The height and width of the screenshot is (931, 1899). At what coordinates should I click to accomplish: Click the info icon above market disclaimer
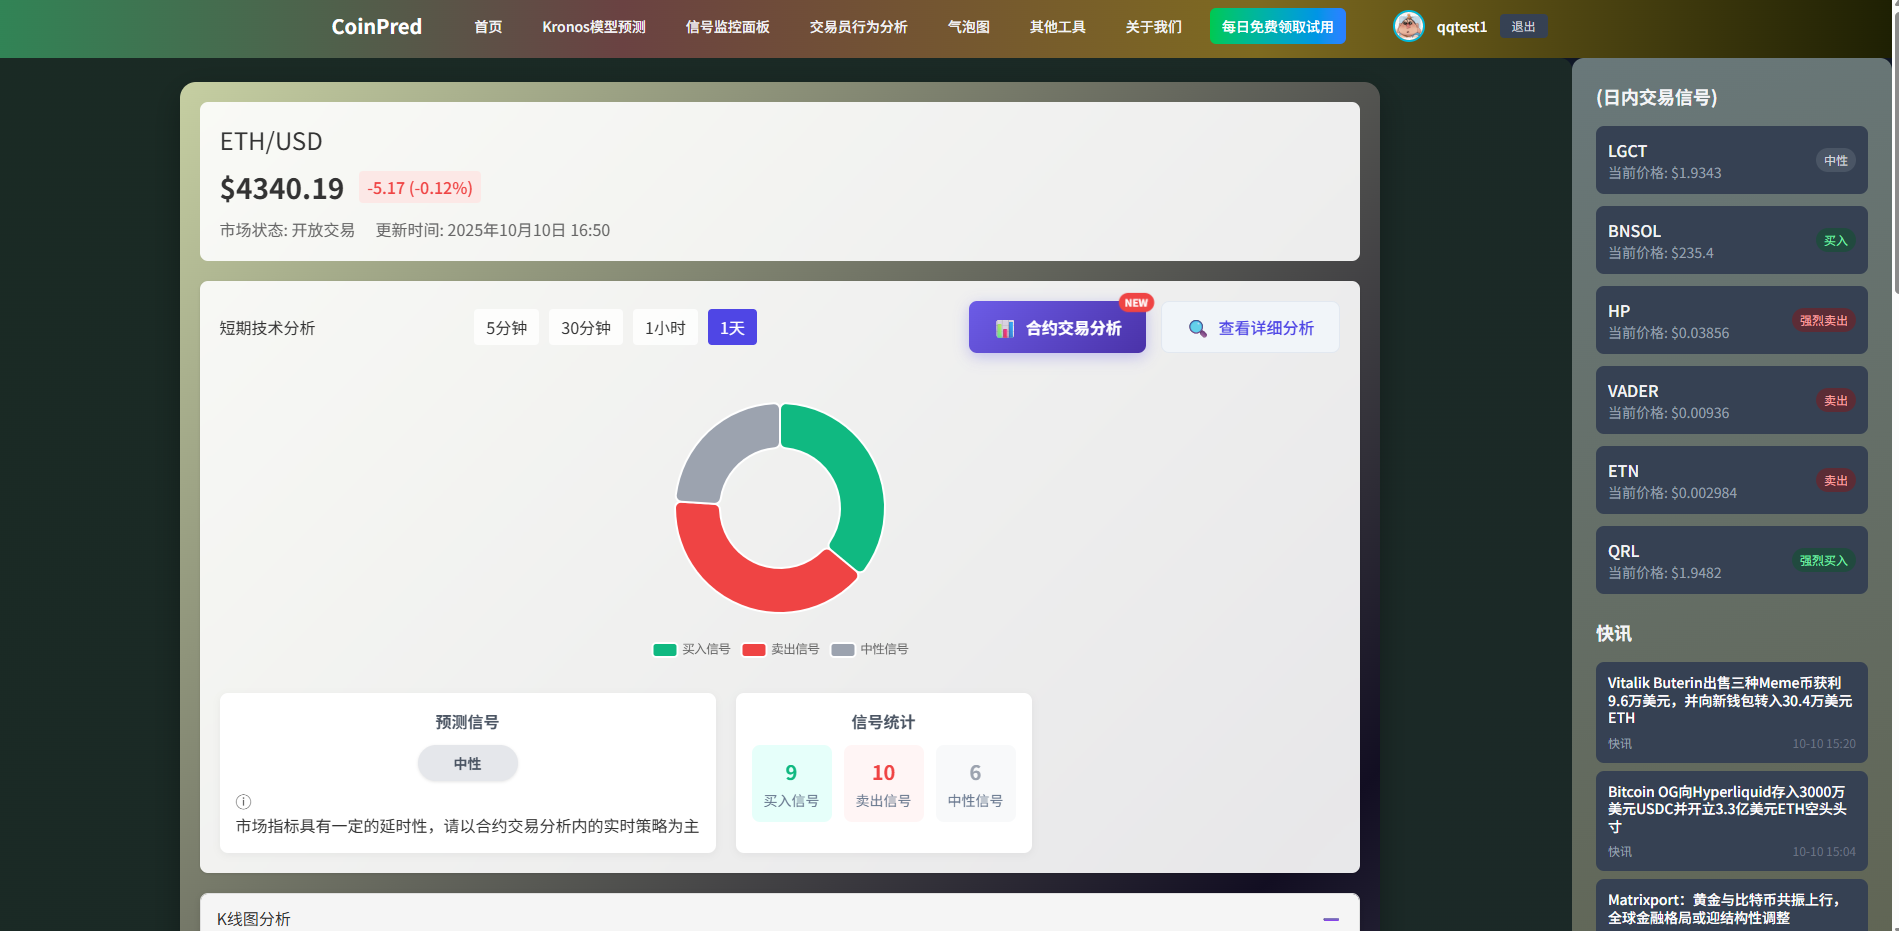click(243, 802)
